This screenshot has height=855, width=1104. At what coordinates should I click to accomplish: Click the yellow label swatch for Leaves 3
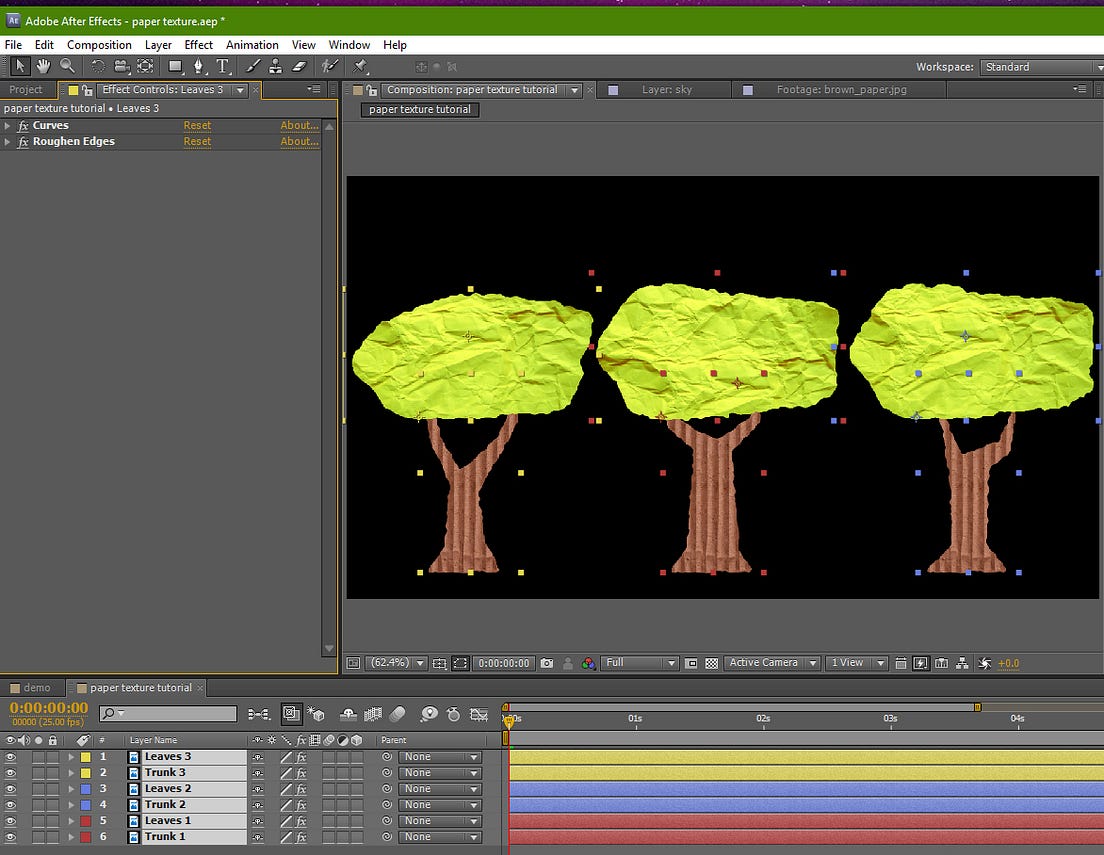(85, 756)
